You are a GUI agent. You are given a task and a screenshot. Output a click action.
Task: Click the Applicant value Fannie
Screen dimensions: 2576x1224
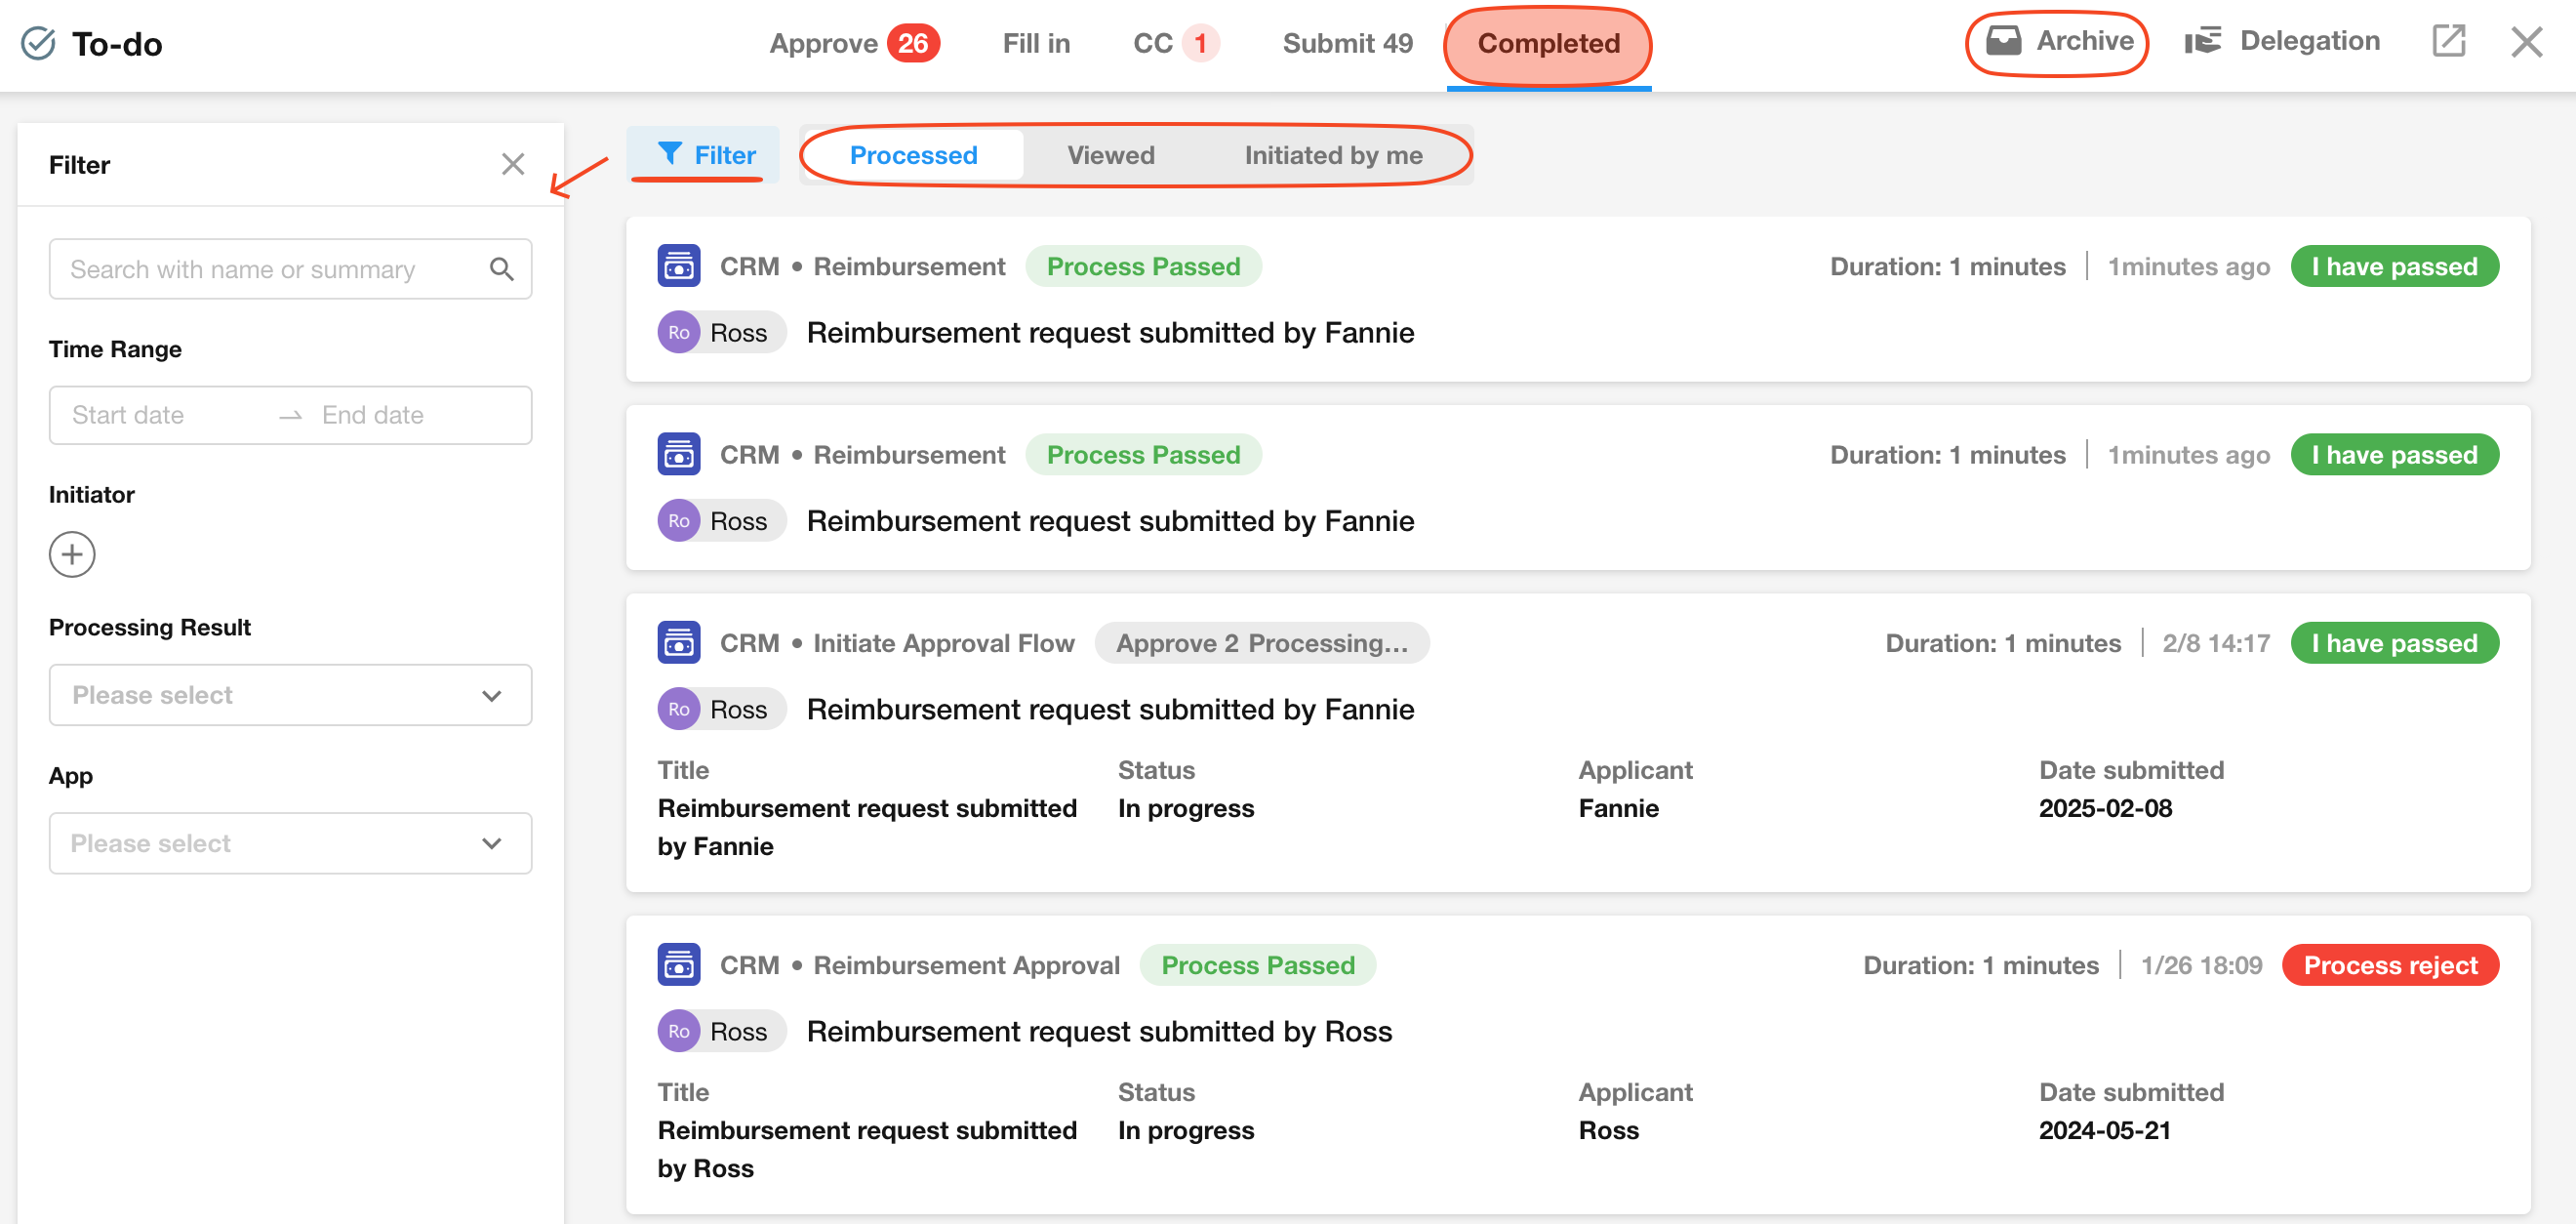point(1618,807)
